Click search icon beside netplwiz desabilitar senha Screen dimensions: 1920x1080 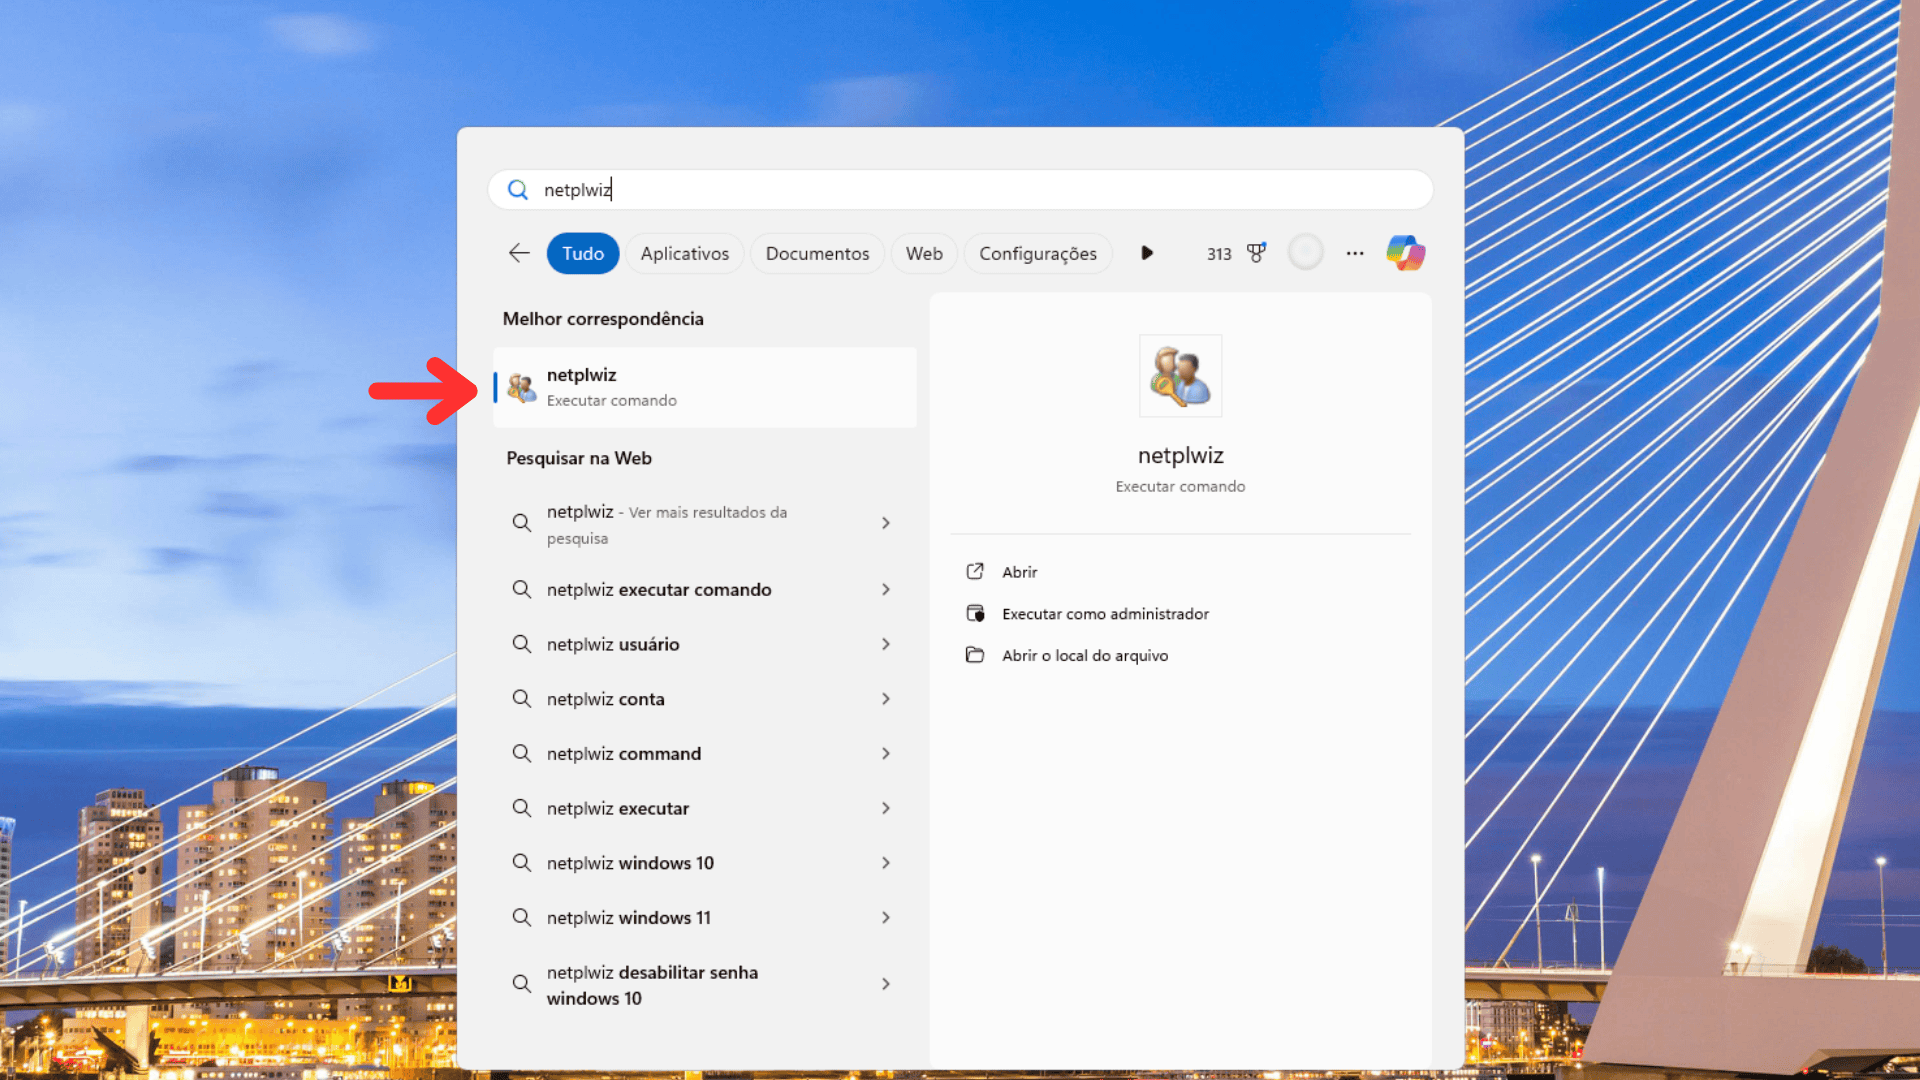[x=522, y=984]
